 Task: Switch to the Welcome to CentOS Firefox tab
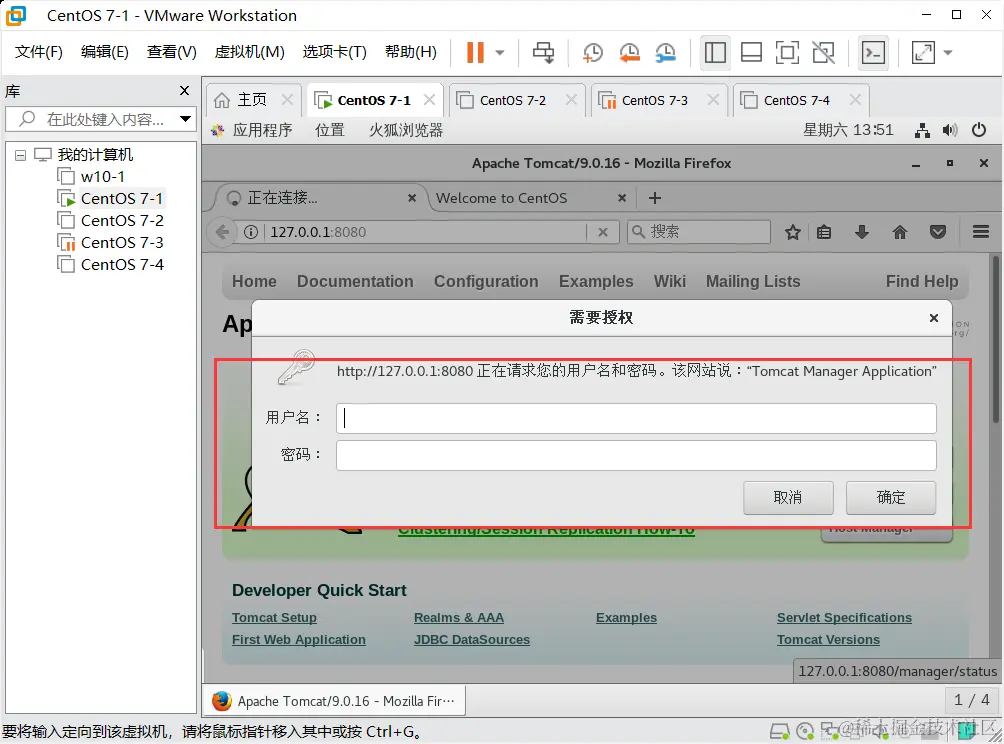point(501,198)
